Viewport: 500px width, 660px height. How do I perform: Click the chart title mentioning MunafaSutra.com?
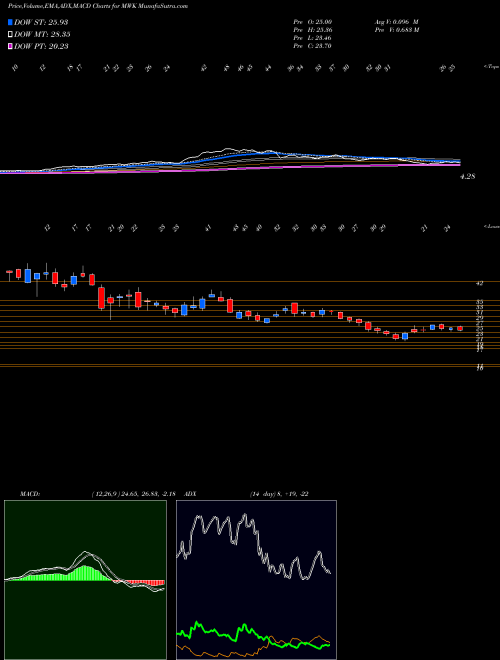(98, 6)
